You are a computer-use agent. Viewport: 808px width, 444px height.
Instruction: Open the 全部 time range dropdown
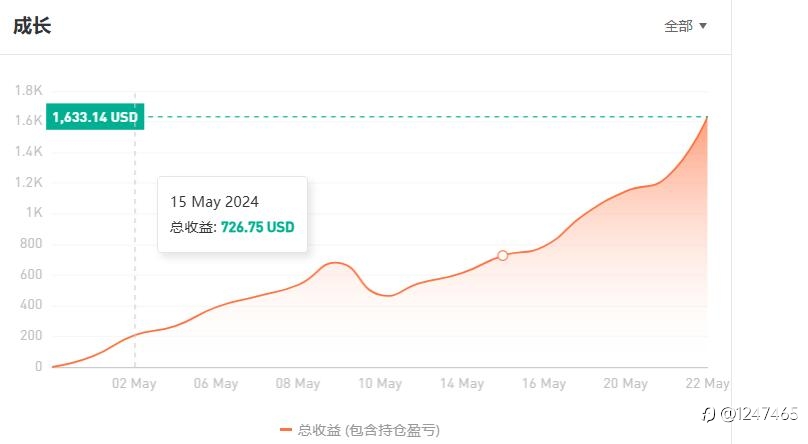685,26
